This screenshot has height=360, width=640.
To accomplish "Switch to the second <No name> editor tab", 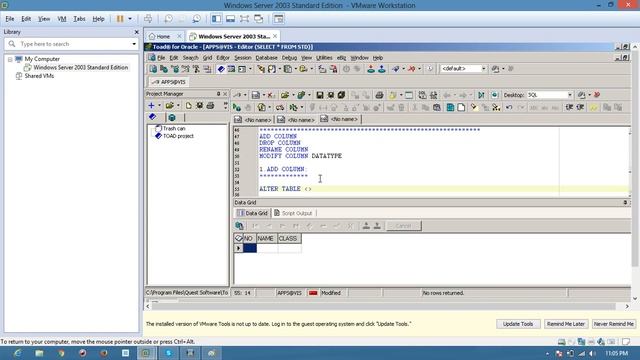I will (x=296, y=120).
